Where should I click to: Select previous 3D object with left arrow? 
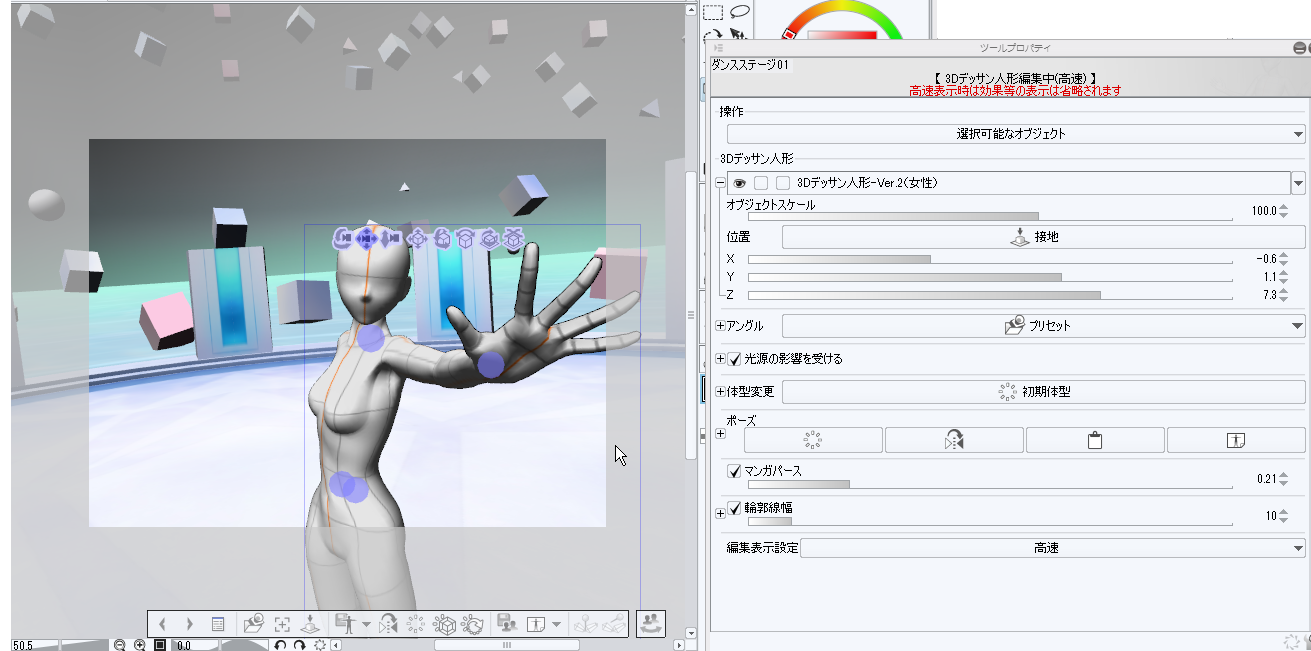click(162, 624)
